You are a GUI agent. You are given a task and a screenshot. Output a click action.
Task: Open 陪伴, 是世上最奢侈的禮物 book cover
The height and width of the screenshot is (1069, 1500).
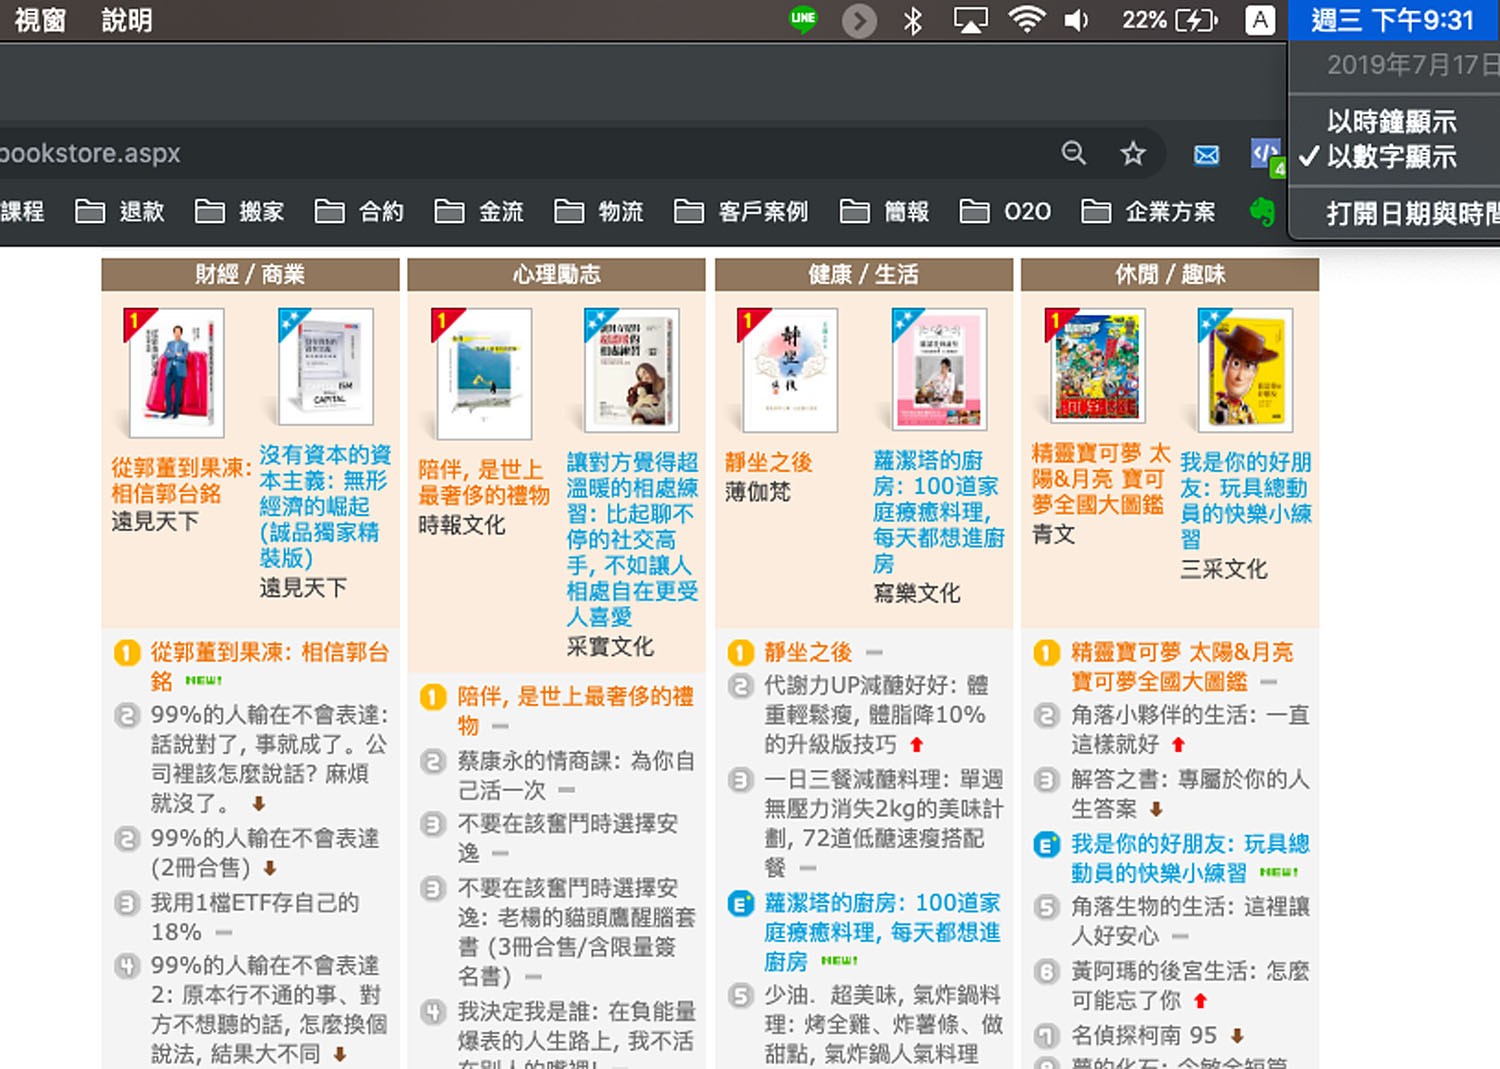pyautogui.click(x=484, y=374)
